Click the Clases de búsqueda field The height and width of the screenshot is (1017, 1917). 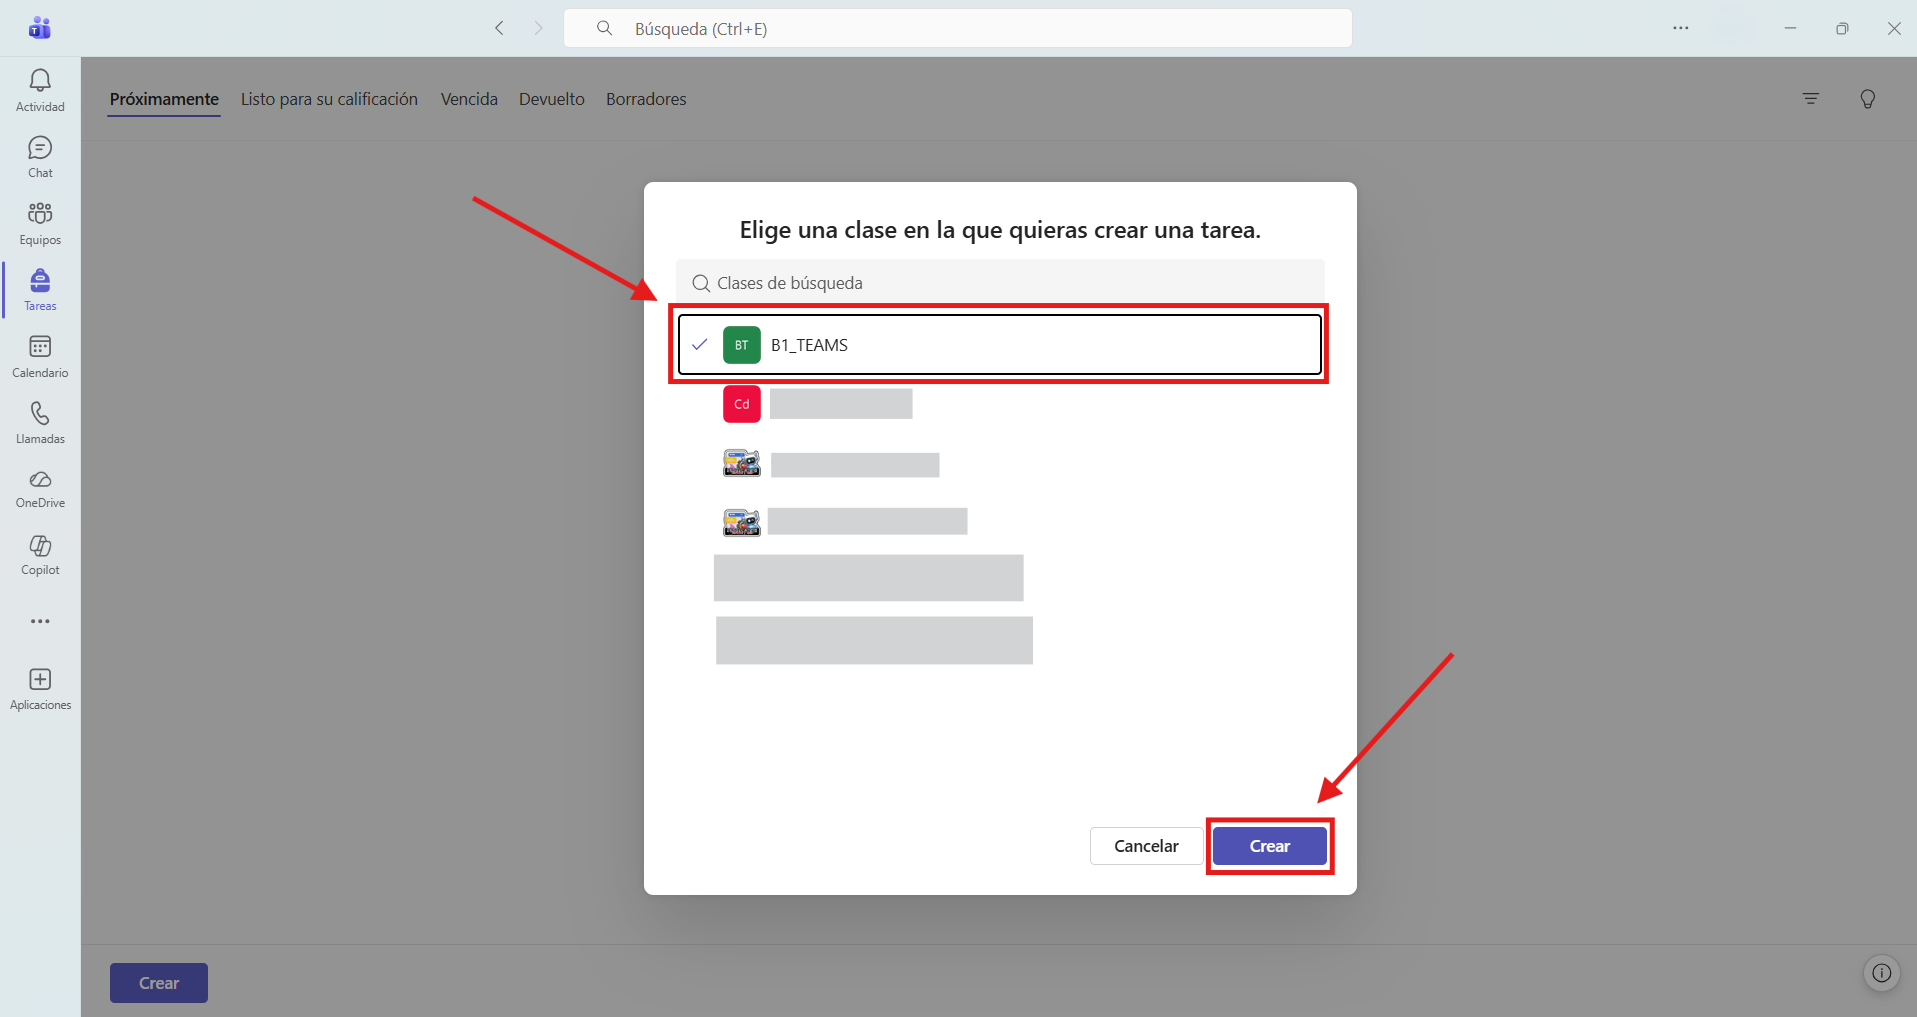tap(1000, 283)
